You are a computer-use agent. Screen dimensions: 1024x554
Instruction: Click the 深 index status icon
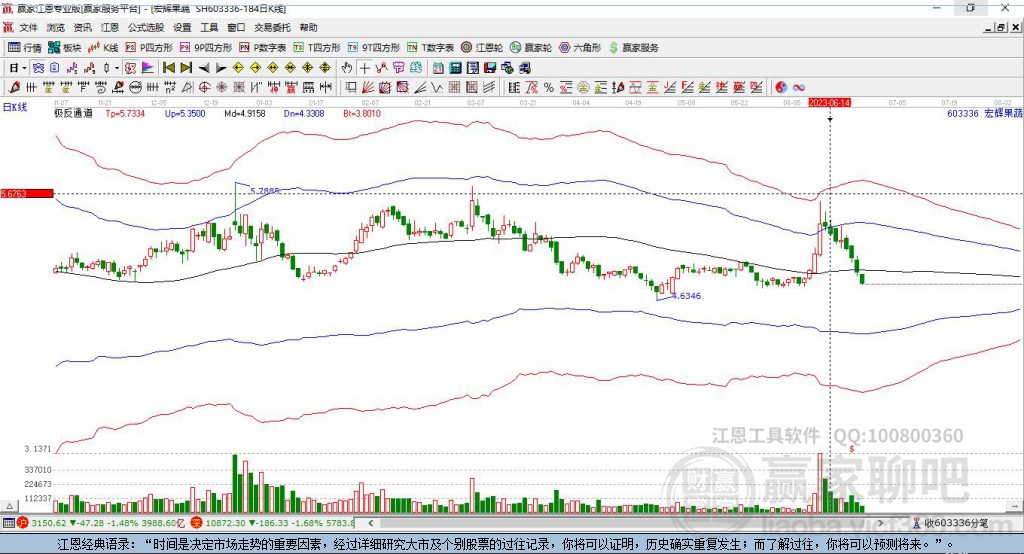[197, 523]
